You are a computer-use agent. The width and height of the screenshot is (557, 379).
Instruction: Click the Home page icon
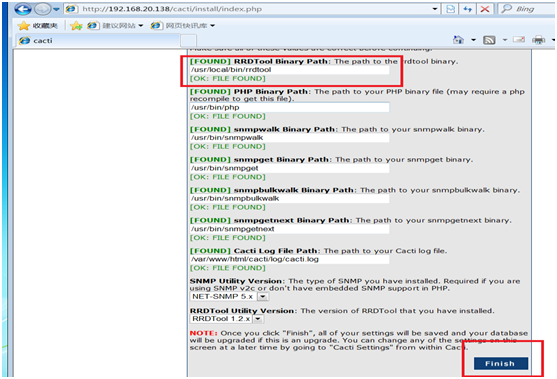[x=458, y=40]
